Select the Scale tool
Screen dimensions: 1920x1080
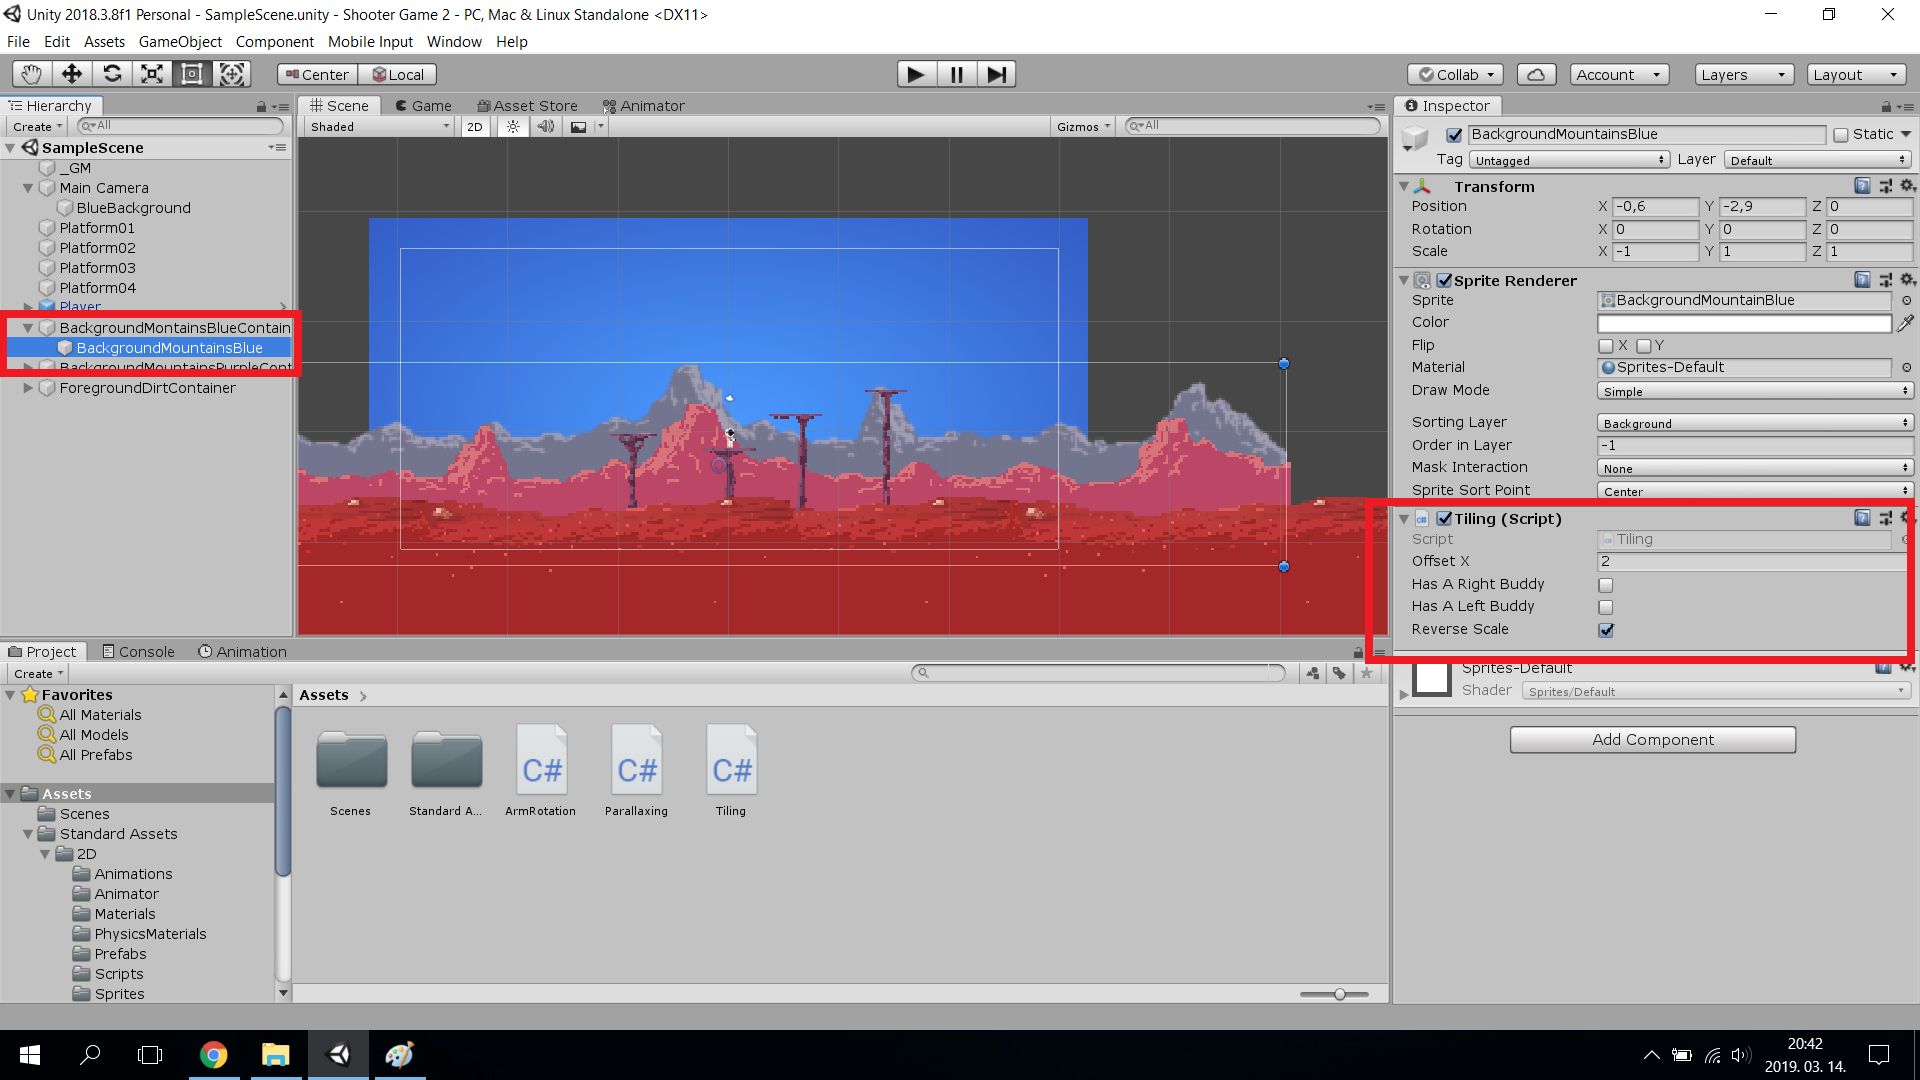click(x=152, y=74)
